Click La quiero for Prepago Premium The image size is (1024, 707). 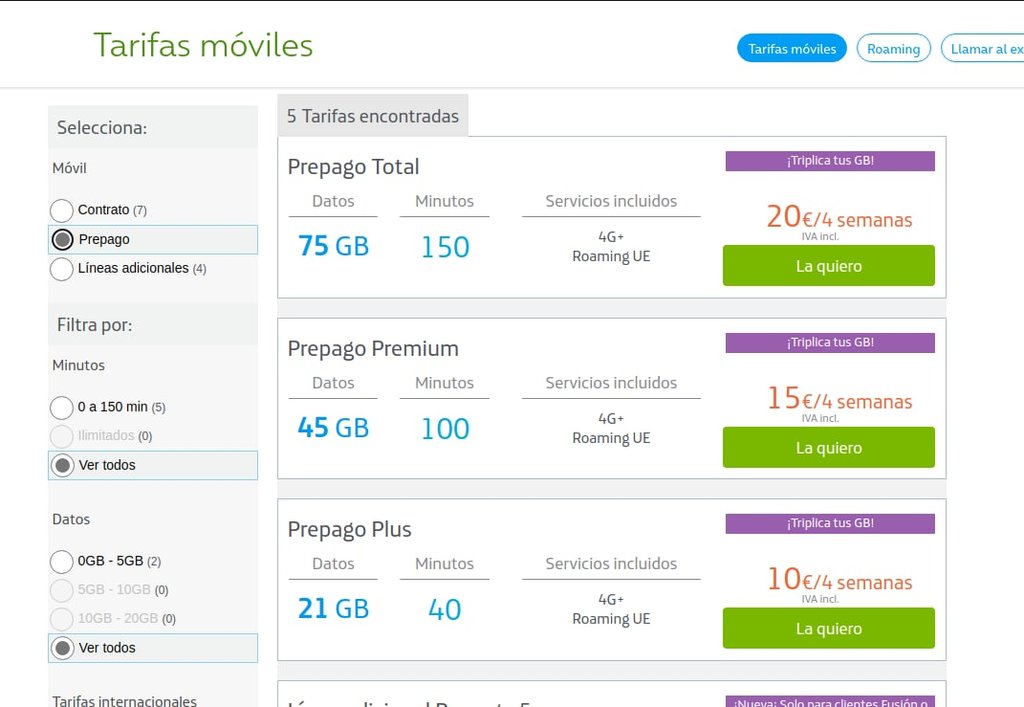[828, 448]
